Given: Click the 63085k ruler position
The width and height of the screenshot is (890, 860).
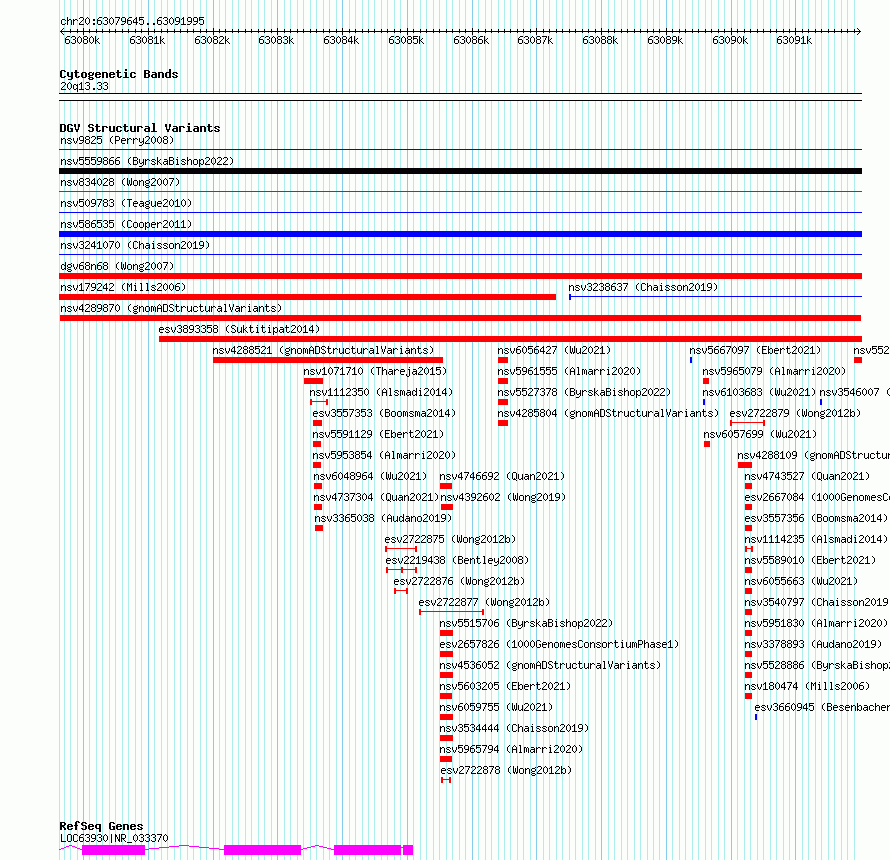Looking at the screenshot, I should point(406,40).
